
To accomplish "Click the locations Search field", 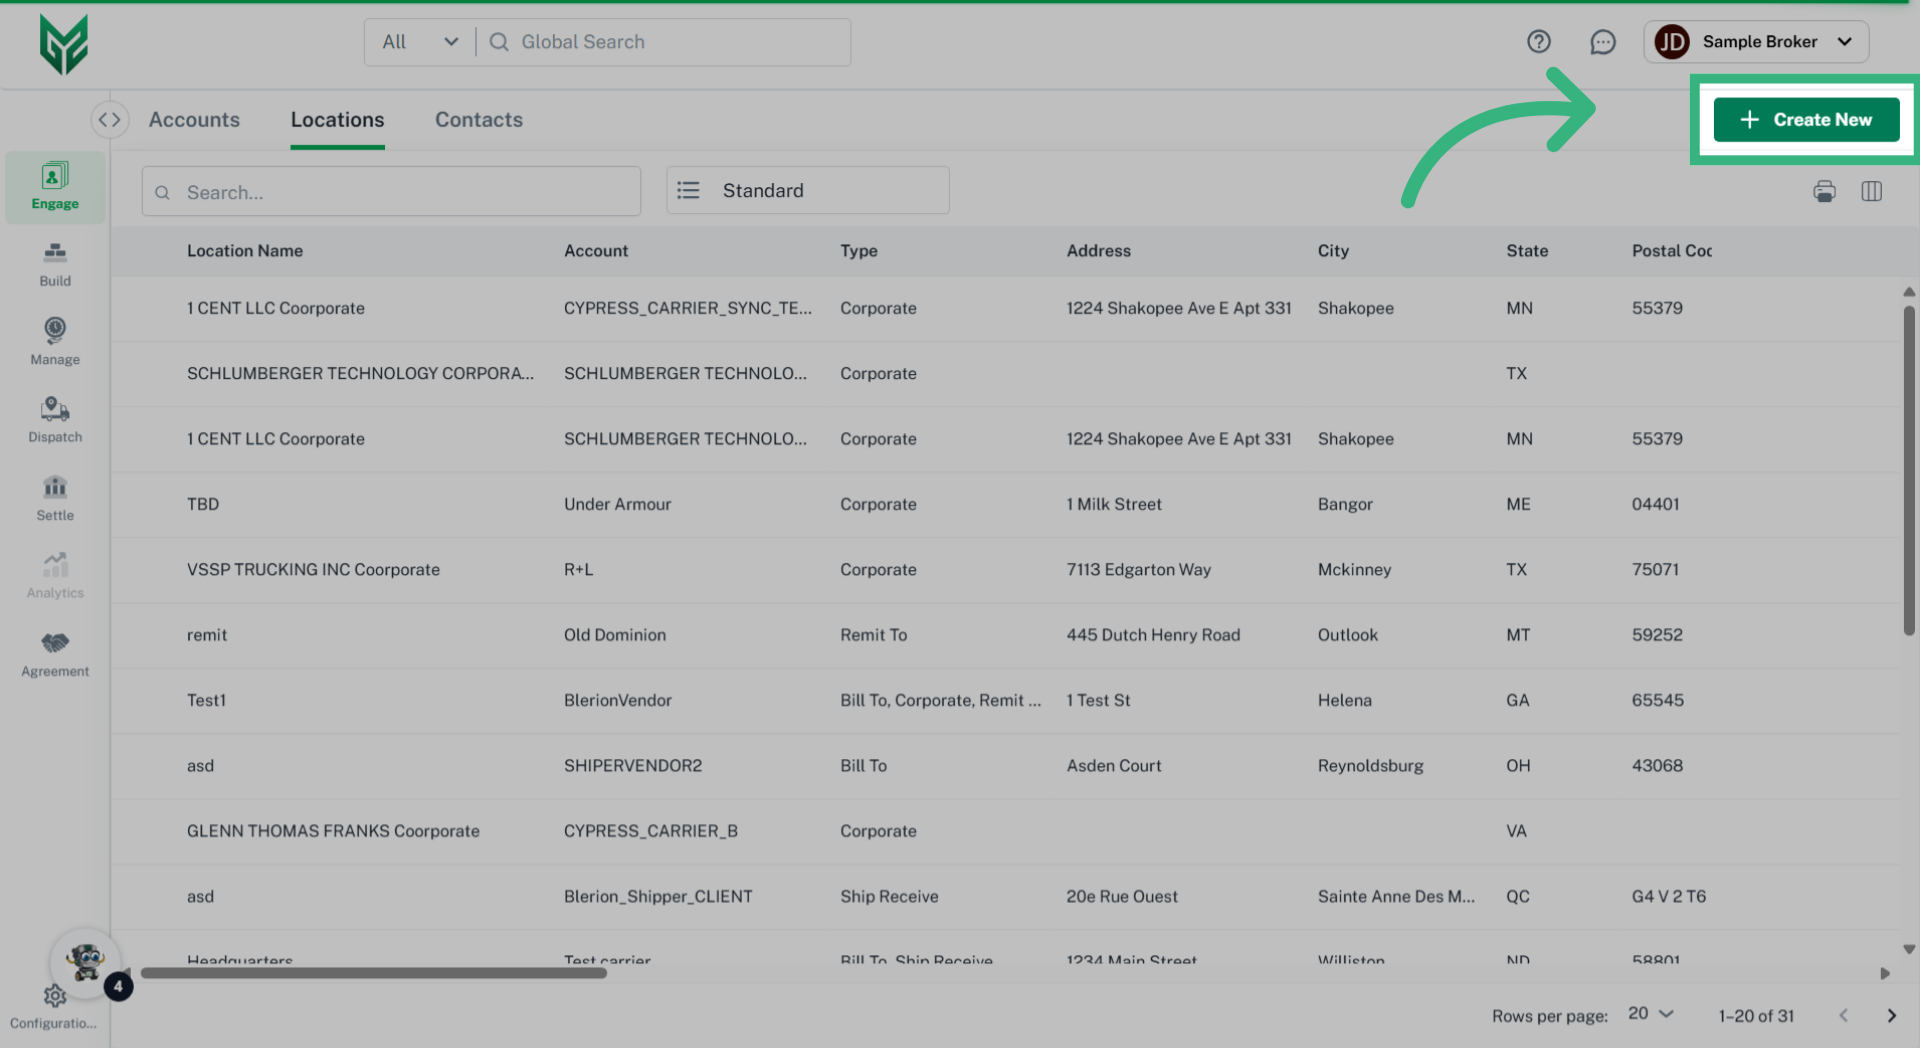I will click(391, 192).
